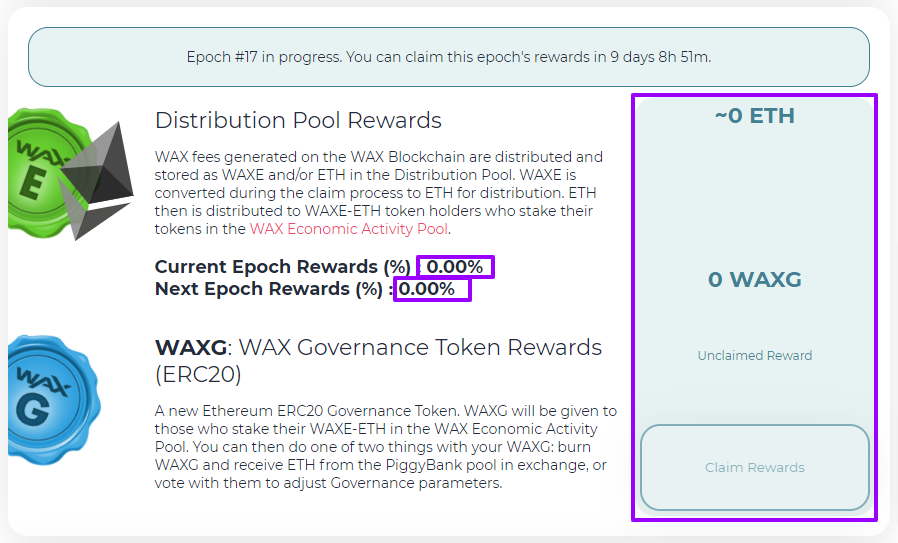Open the WAX Economic Activity Pool link

point(349,229)
